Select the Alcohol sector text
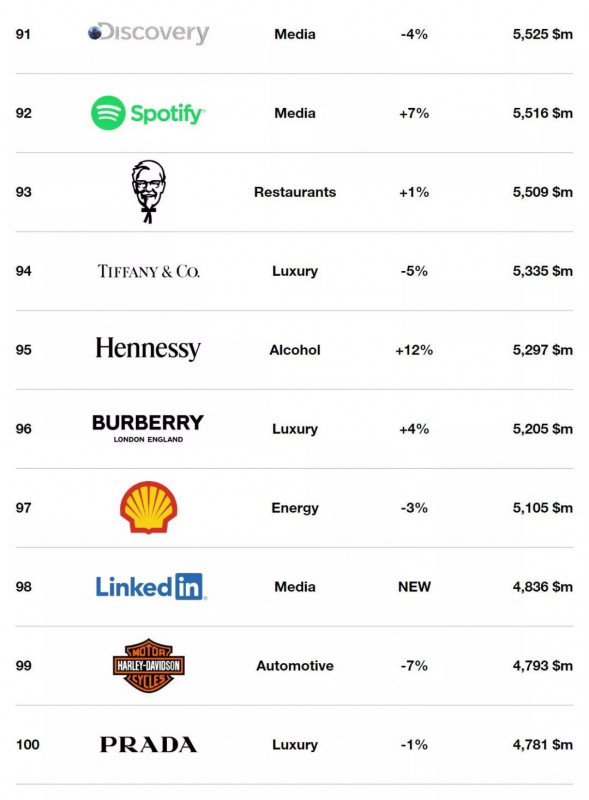589x800 pixels. coord(295,350)
